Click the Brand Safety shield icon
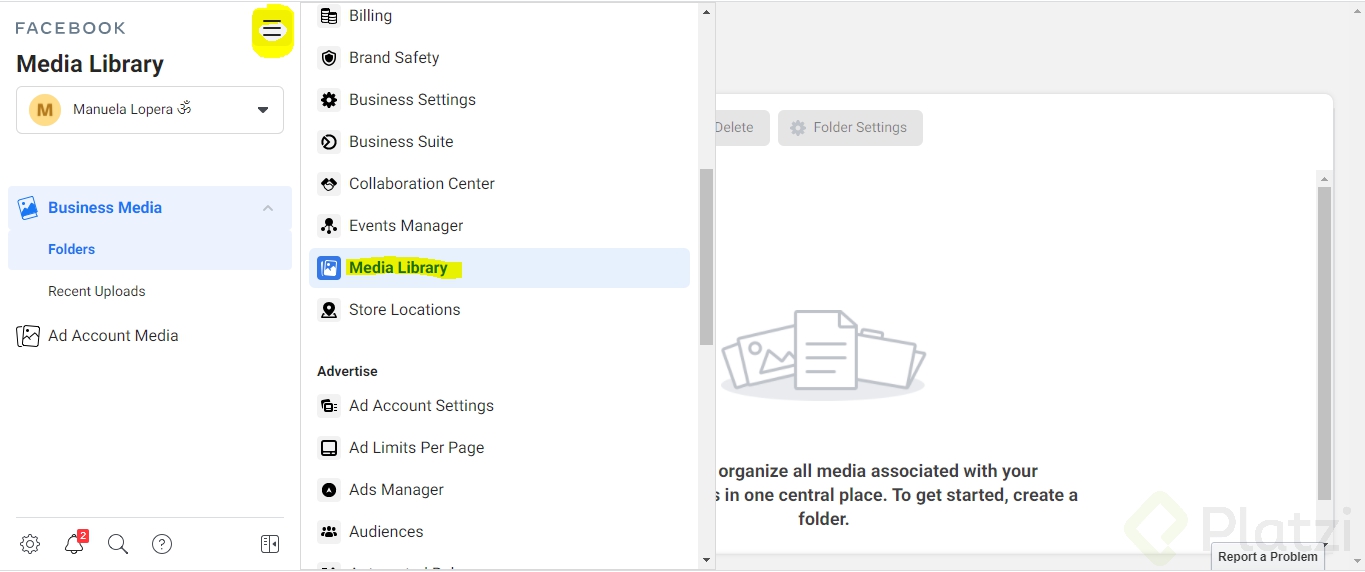Screen dimensions: 1365x572 pos(329,58)
